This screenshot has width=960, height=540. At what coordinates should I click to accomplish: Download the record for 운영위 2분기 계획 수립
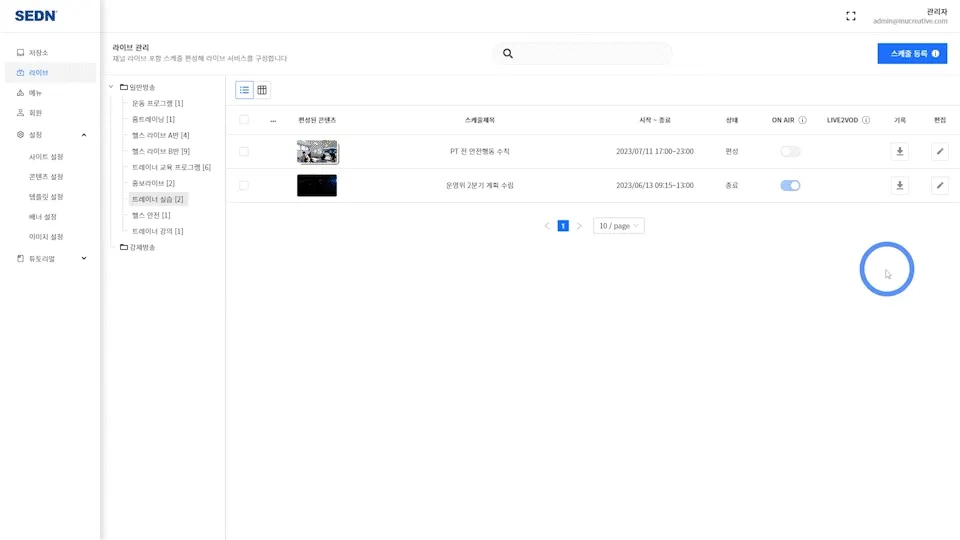(x=899, y=186)
